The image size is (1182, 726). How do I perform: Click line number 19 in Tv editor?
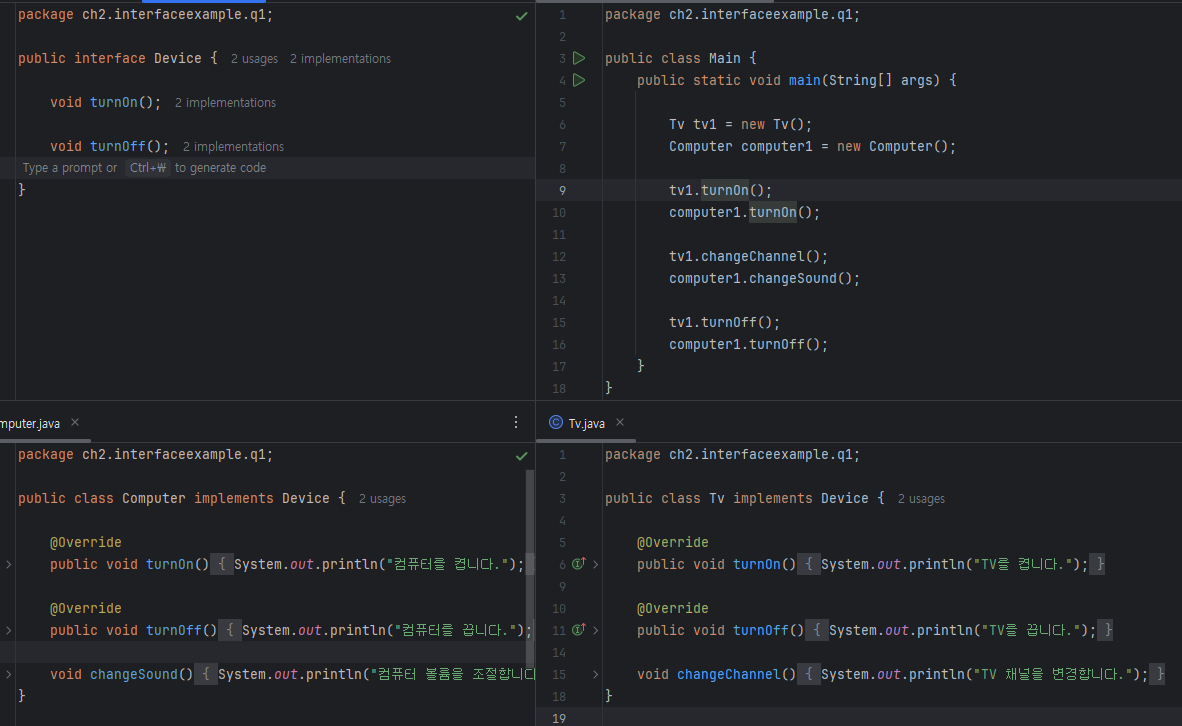pyautogui.click(x=559, y=718)
